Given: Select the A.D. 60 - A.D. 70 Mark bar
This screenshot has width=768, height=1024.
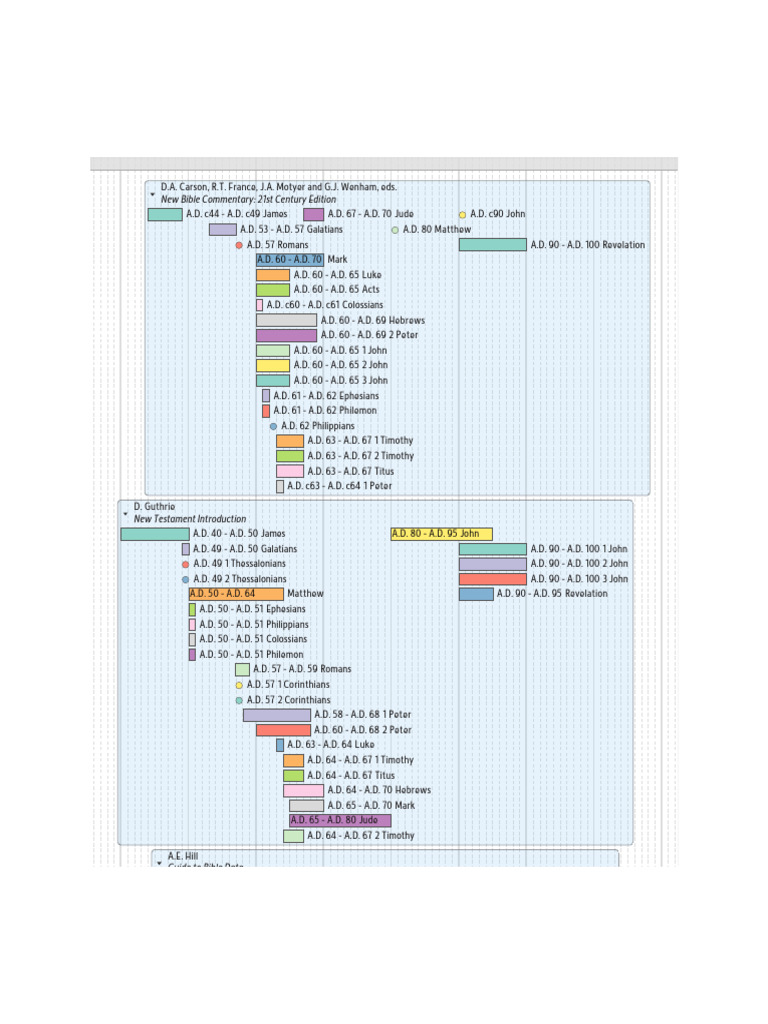Looking at the screenshot, I should point(290,260).
